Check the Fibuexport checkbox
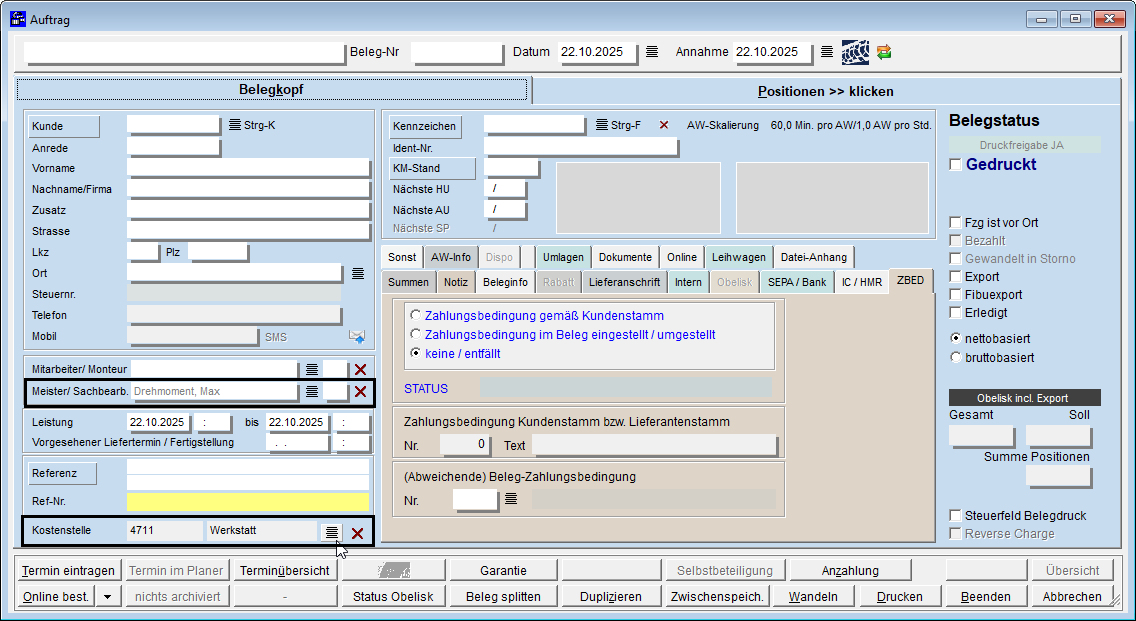Viewport: 1136px width, 621px height. click(956, 295)
